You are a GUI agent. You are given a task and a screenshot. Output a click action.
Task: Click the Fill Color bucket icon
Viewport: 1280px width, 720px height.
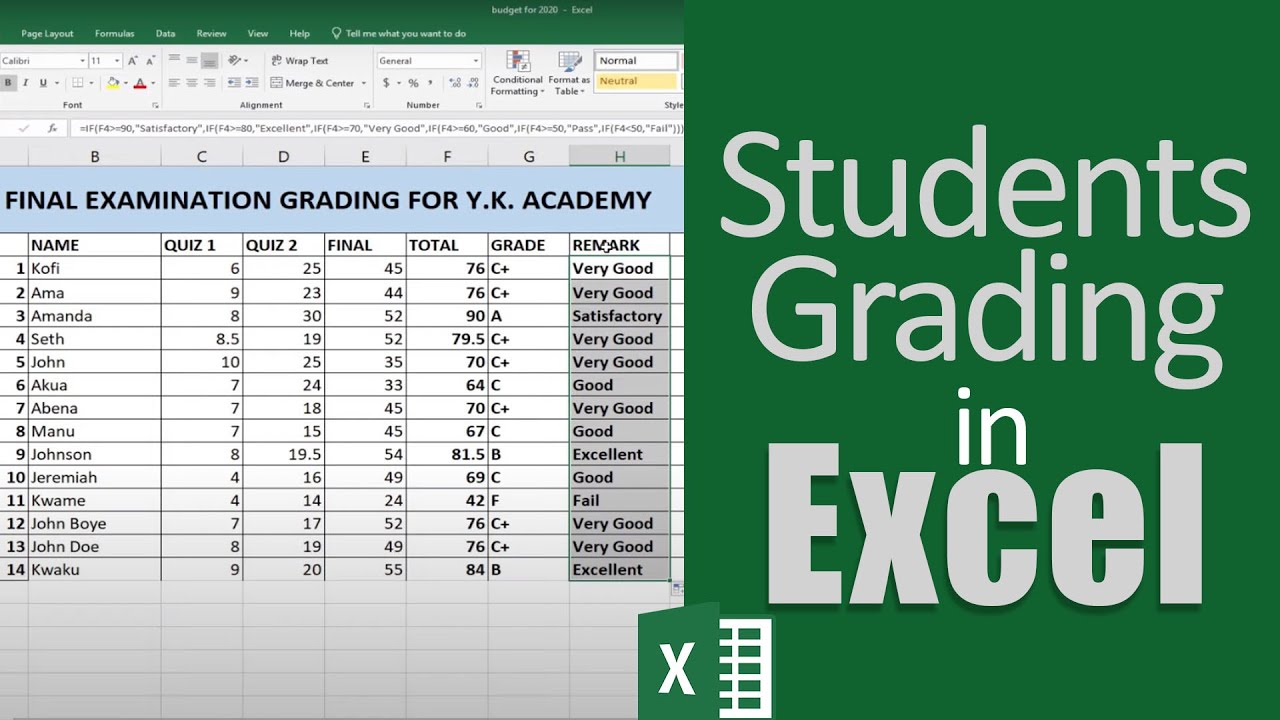pos(112,83)
